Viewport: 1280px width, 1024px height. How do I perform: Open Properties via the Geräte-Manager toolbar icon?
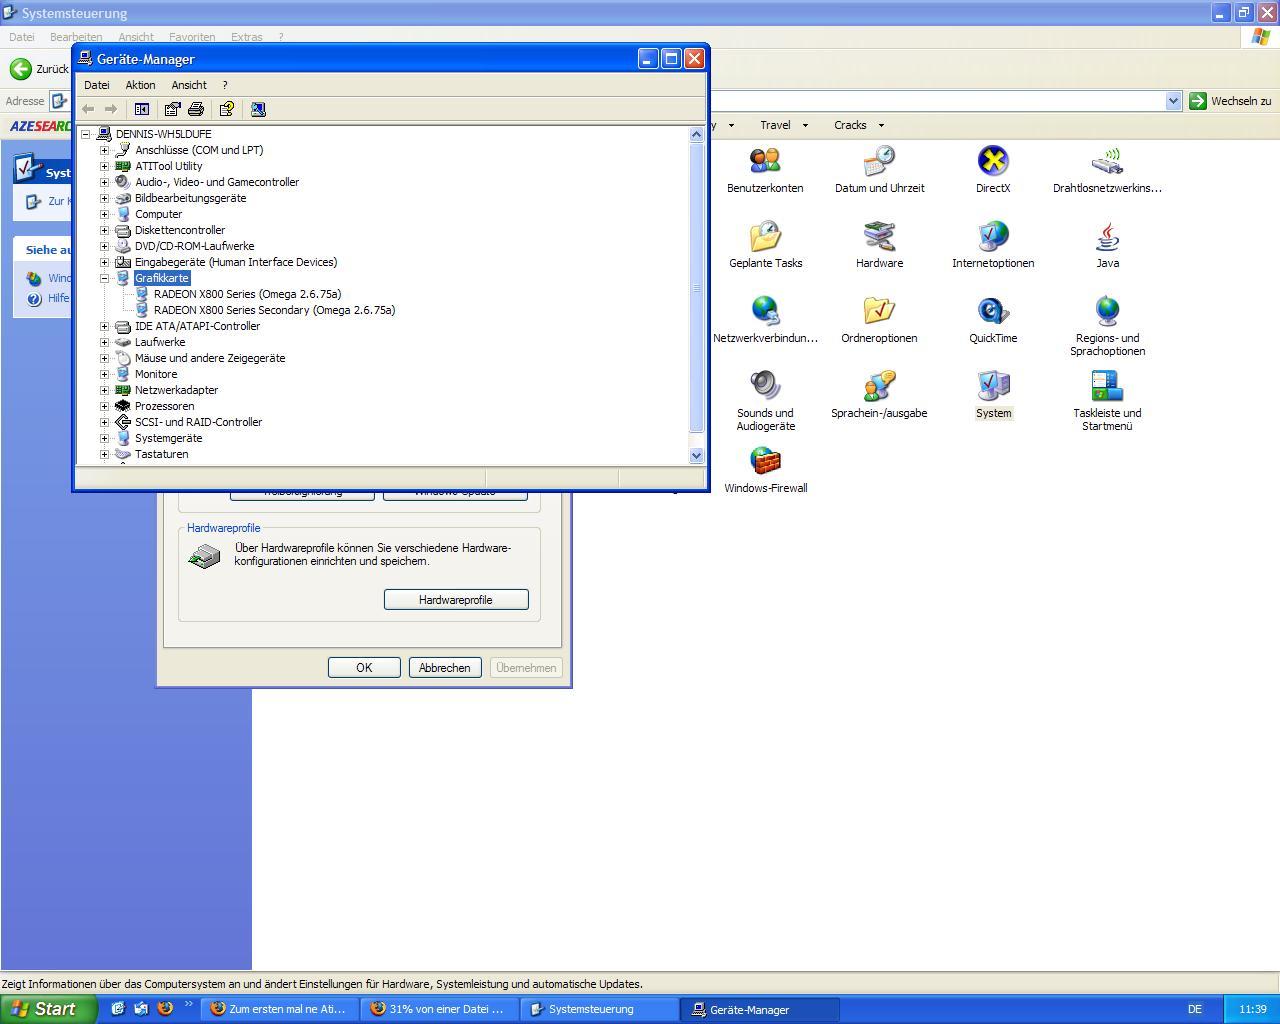(172, 109)
